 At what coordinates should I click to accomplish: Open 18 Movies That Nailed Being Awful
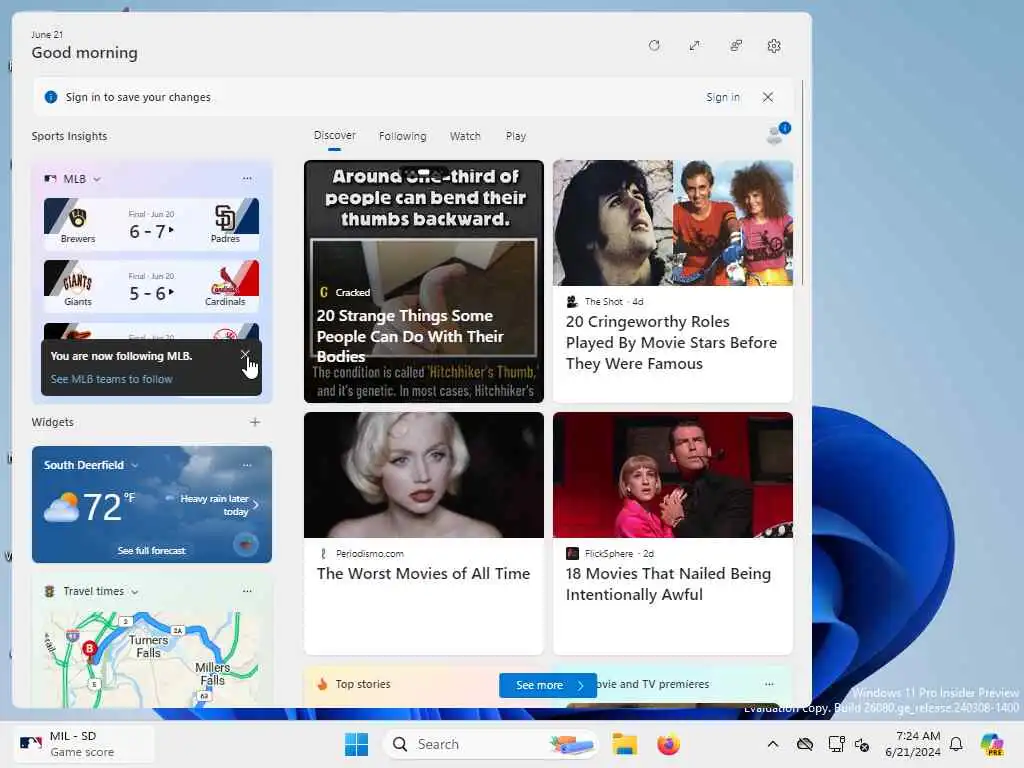point(673,533)
